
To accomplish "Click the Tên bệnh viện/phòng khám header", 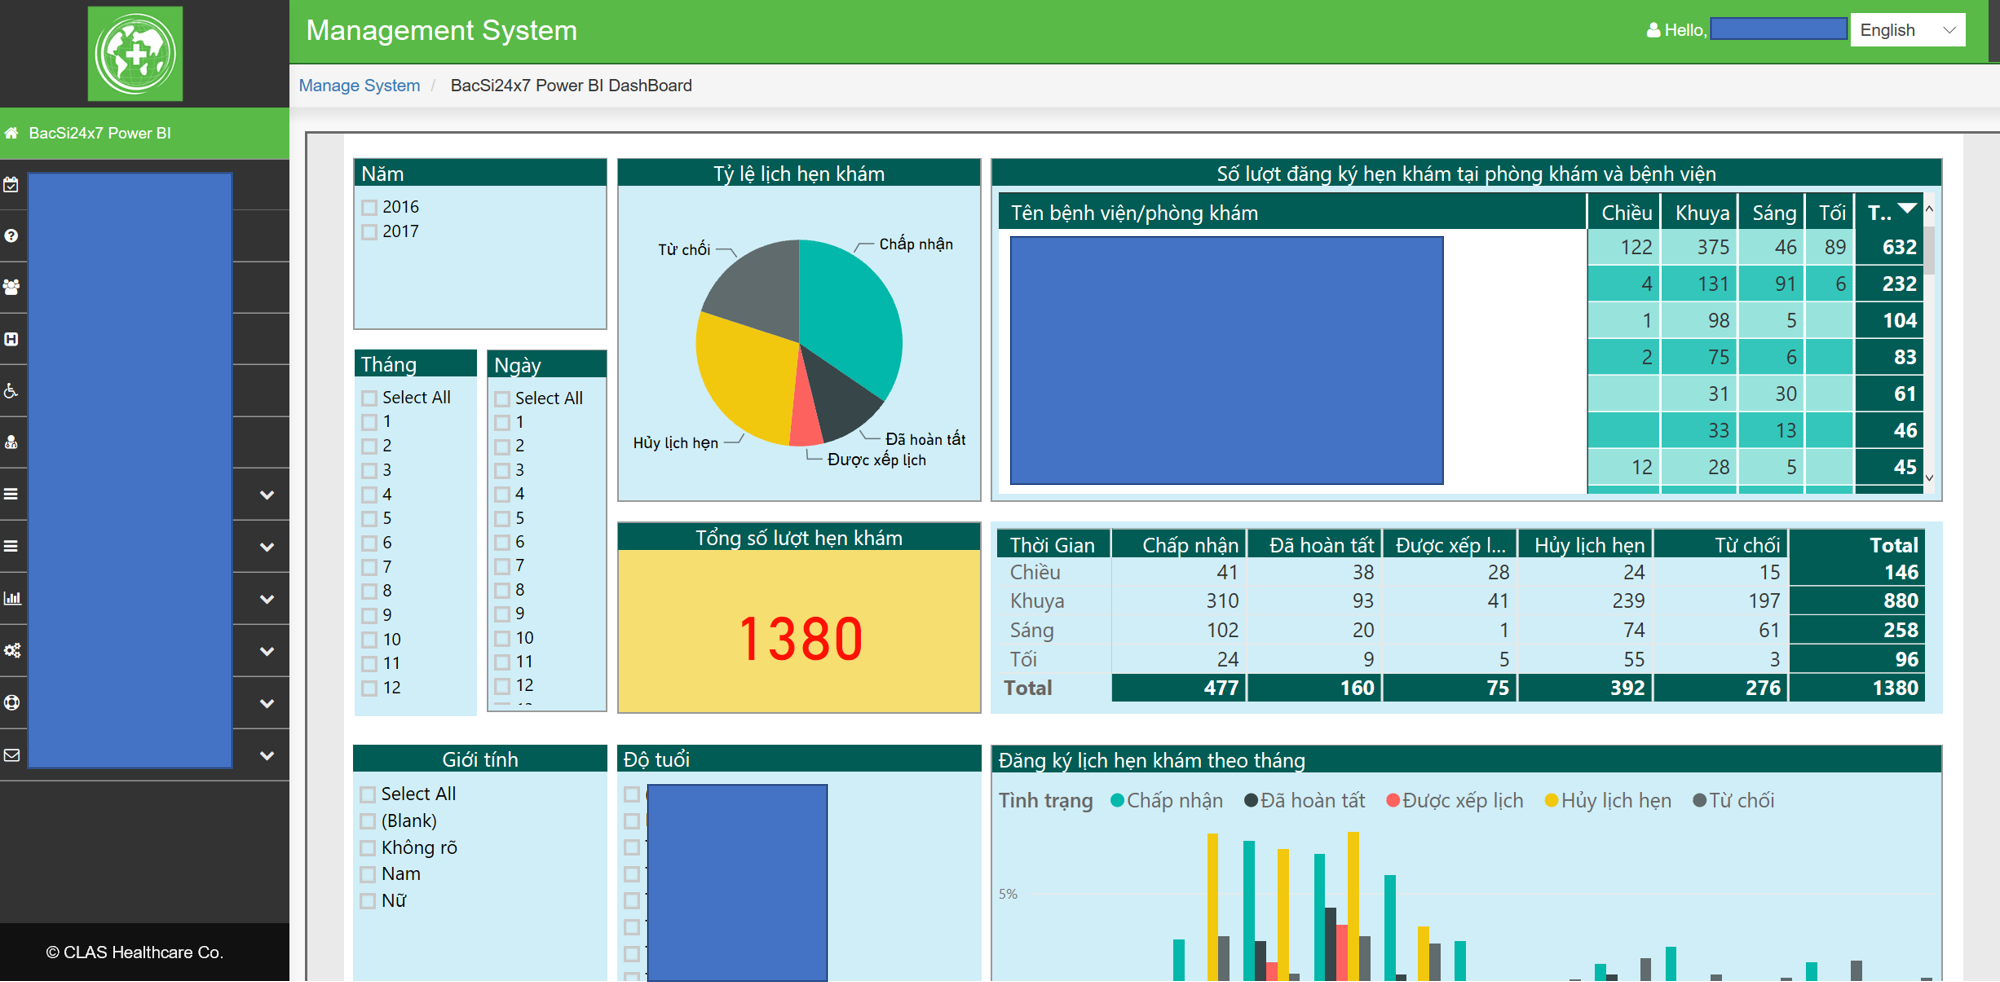I will (x=1293, y=213).
